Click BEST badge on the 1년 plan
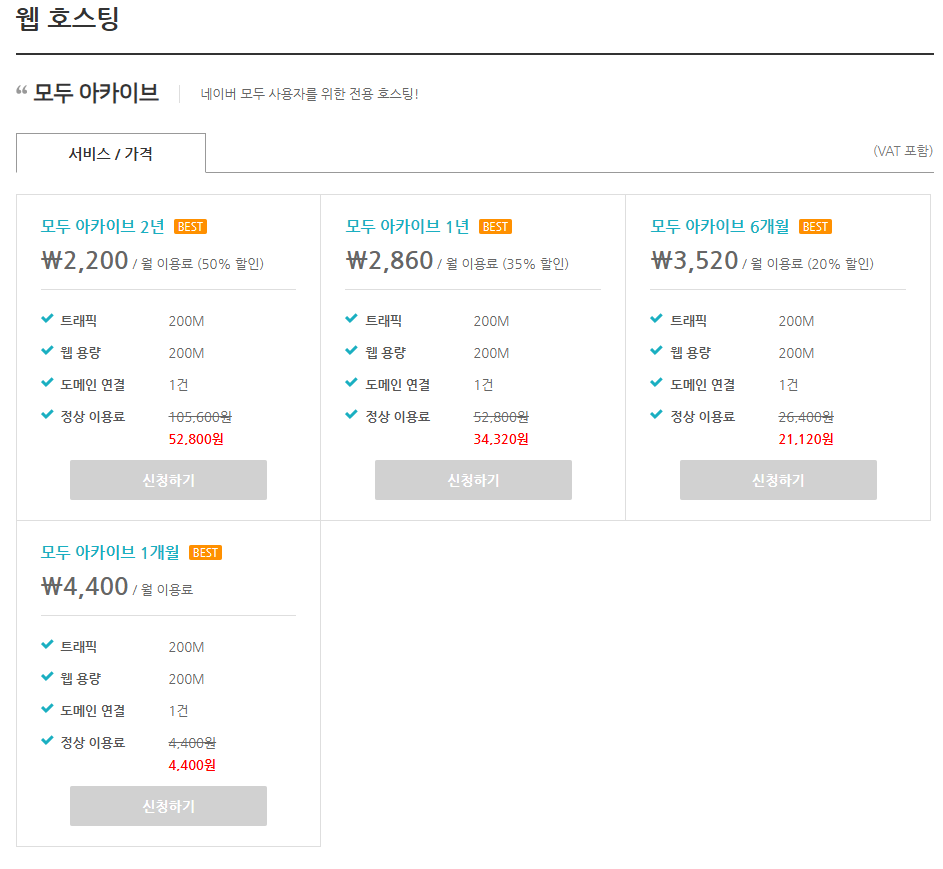Image resolution: width=943 pixels, height=869 pixels. coord(495,227)
